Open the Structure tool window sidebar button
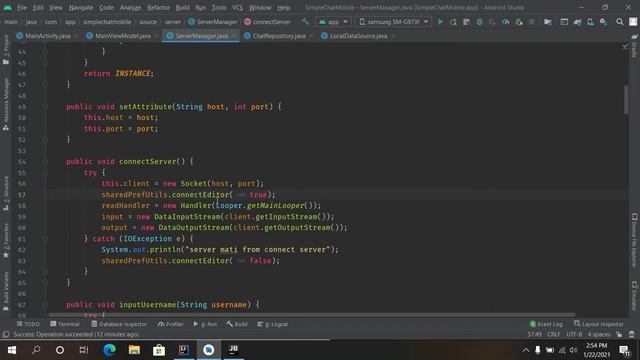640x360 pixels. [6, 194]
